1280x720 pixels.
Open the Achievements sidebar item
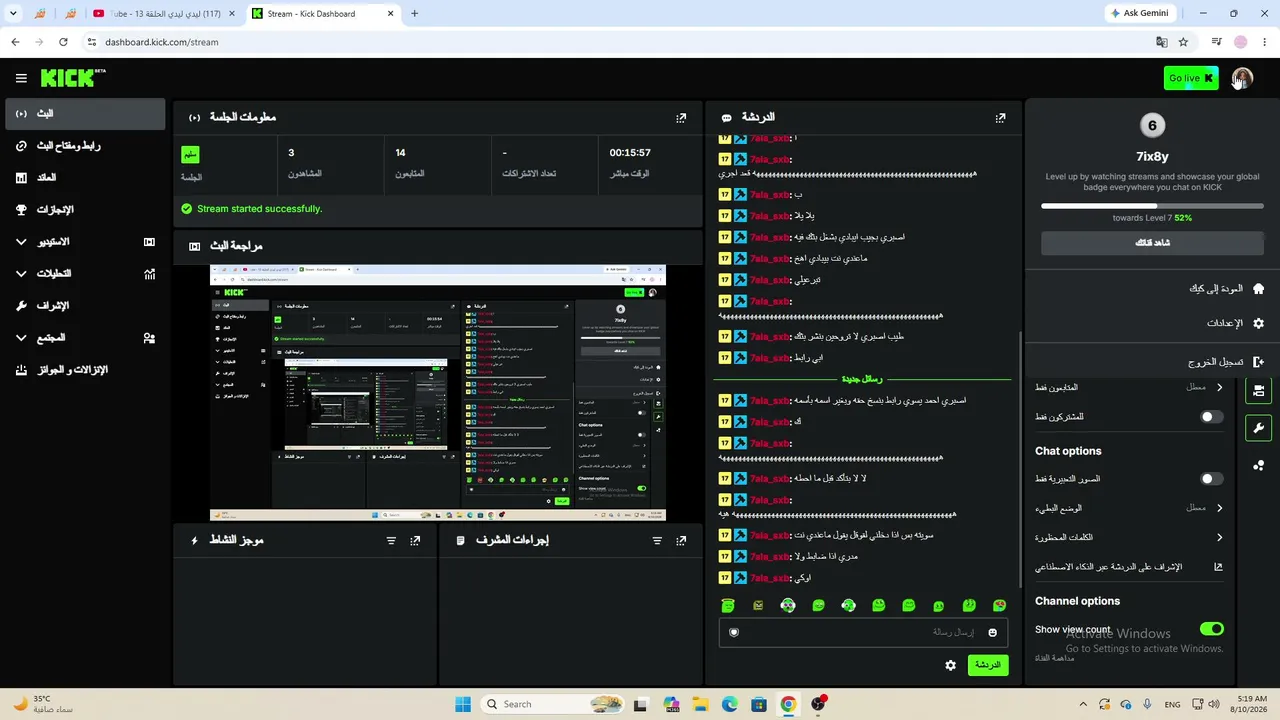(x=86, y=210)
